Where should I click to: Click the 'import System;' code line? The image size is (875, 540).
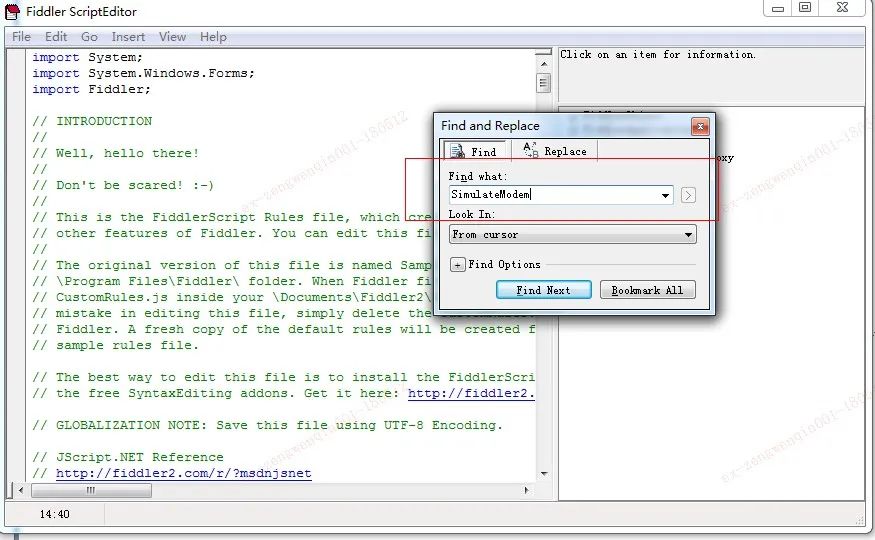[x=88, y=57]
